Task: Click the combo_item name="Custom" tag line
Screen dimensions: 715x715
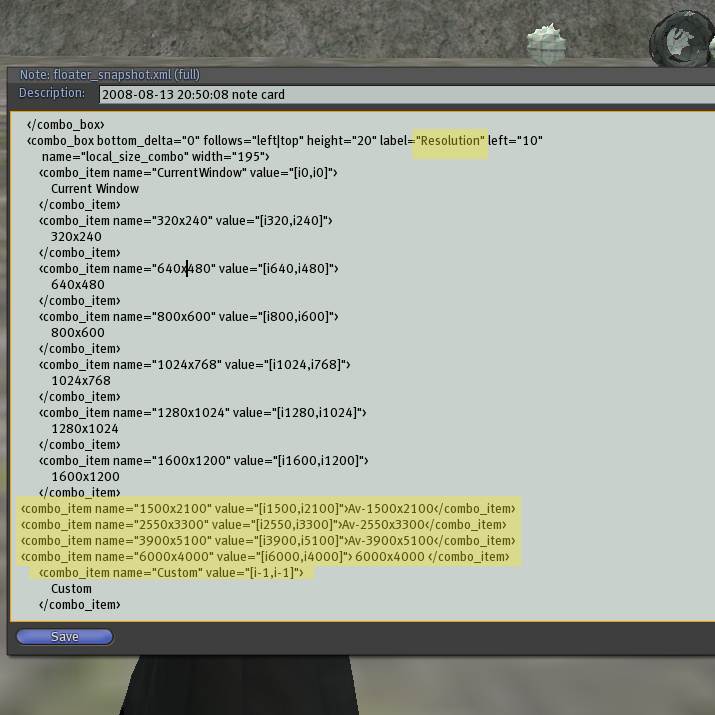Action: (170, 573)
